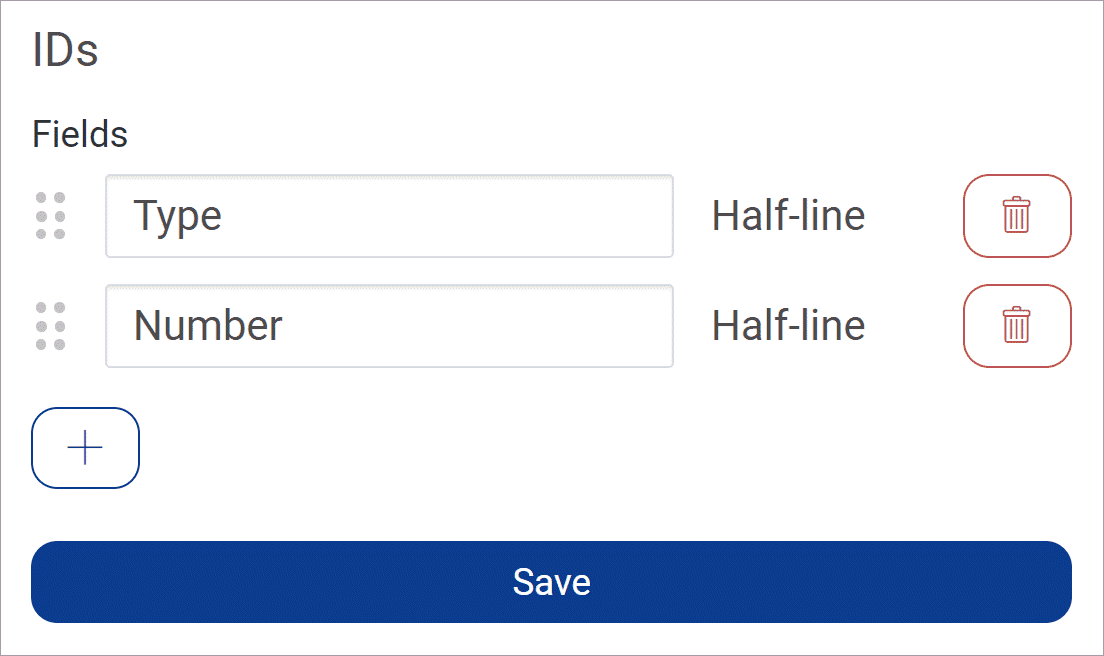Select the six-dot reorder grip of second row
Screen dimensions: 1104x656
click(51, 326)
